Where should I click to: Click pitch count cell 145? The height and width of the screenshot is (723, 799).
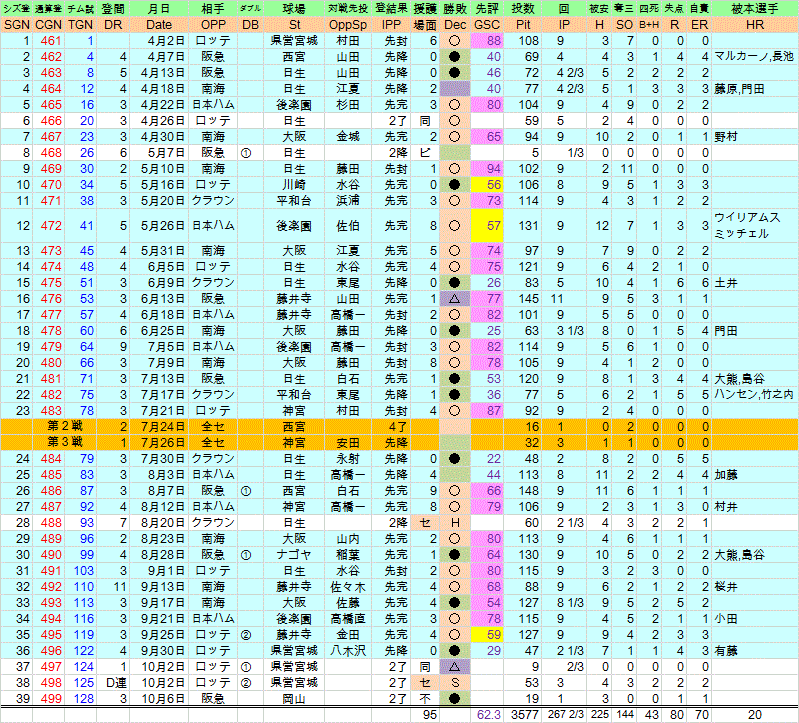528,299
